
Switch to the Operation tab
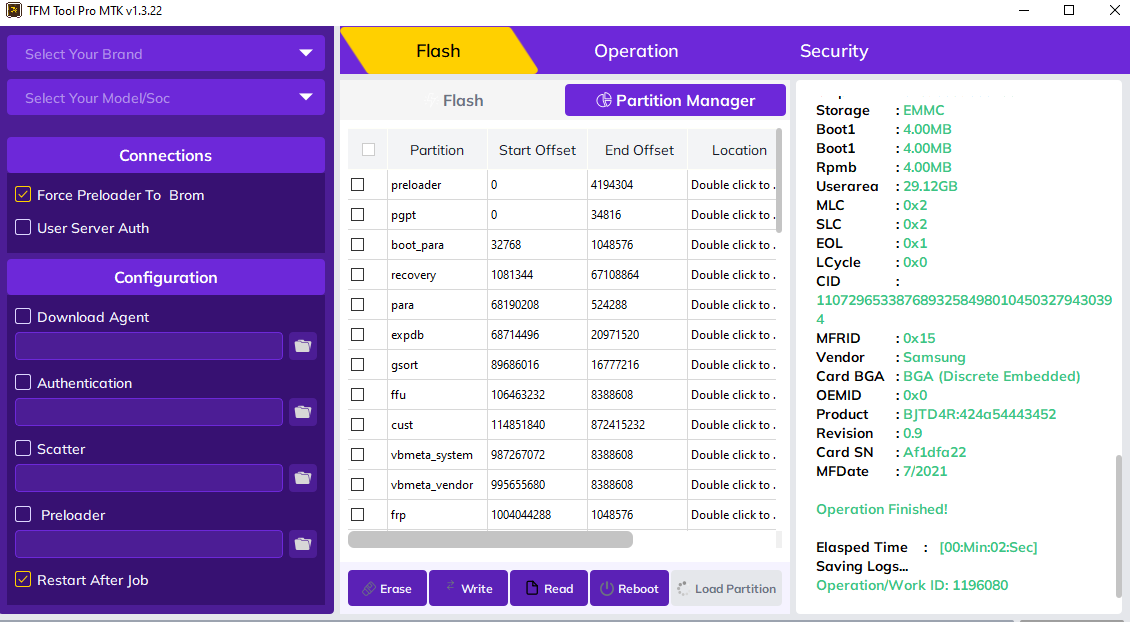point(636,51)
